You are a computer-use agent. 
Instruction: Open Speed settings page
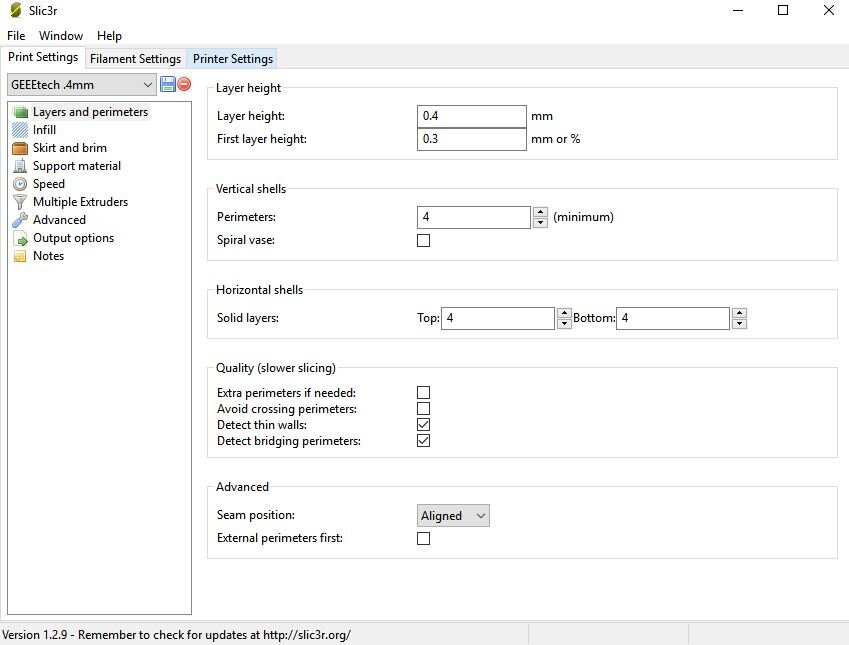(x=48, y=184)
